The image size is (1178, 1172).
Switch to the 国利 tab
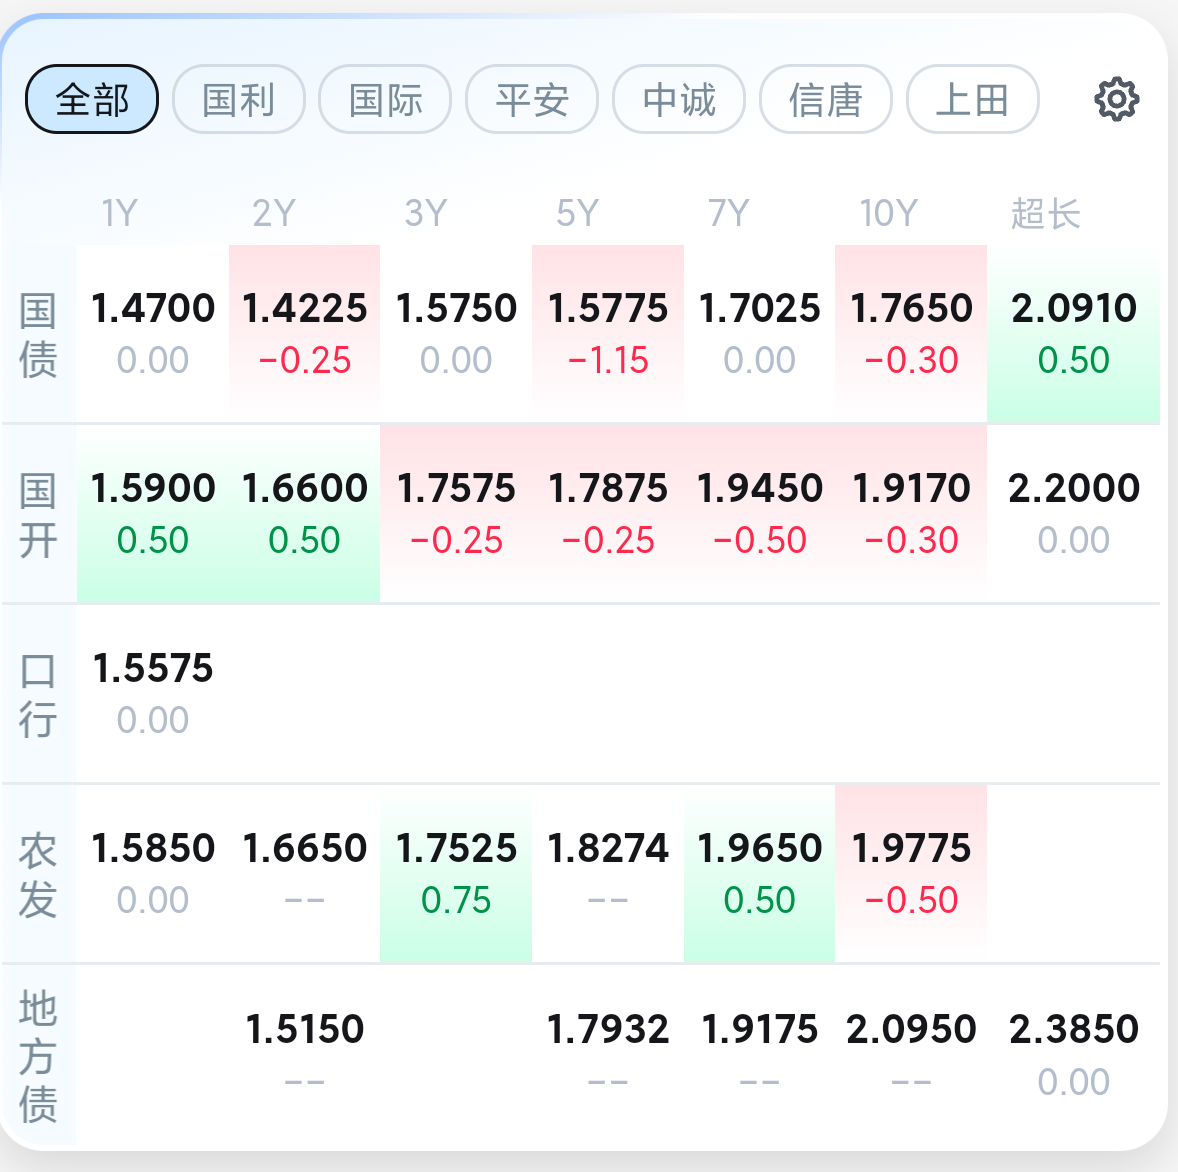238,100
